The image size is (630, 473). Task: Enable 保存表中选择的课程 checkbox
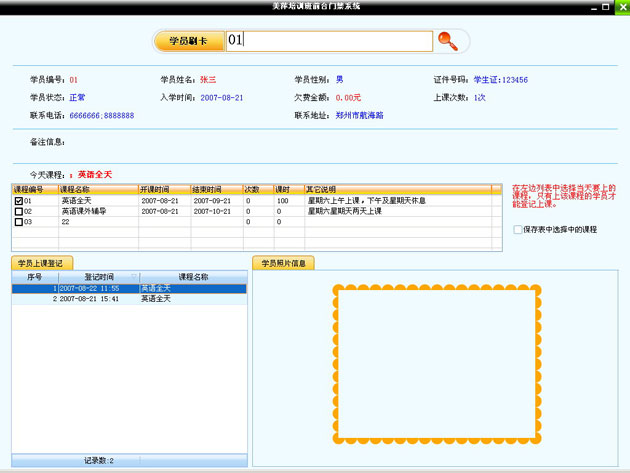517,229
